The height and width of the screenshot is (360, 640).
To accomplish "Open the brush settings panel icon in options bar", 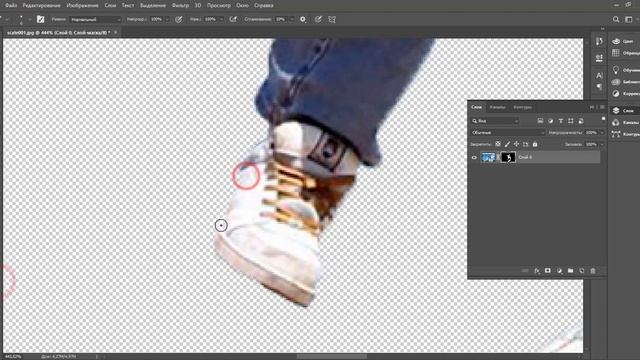I will click(x=40, y=19).
